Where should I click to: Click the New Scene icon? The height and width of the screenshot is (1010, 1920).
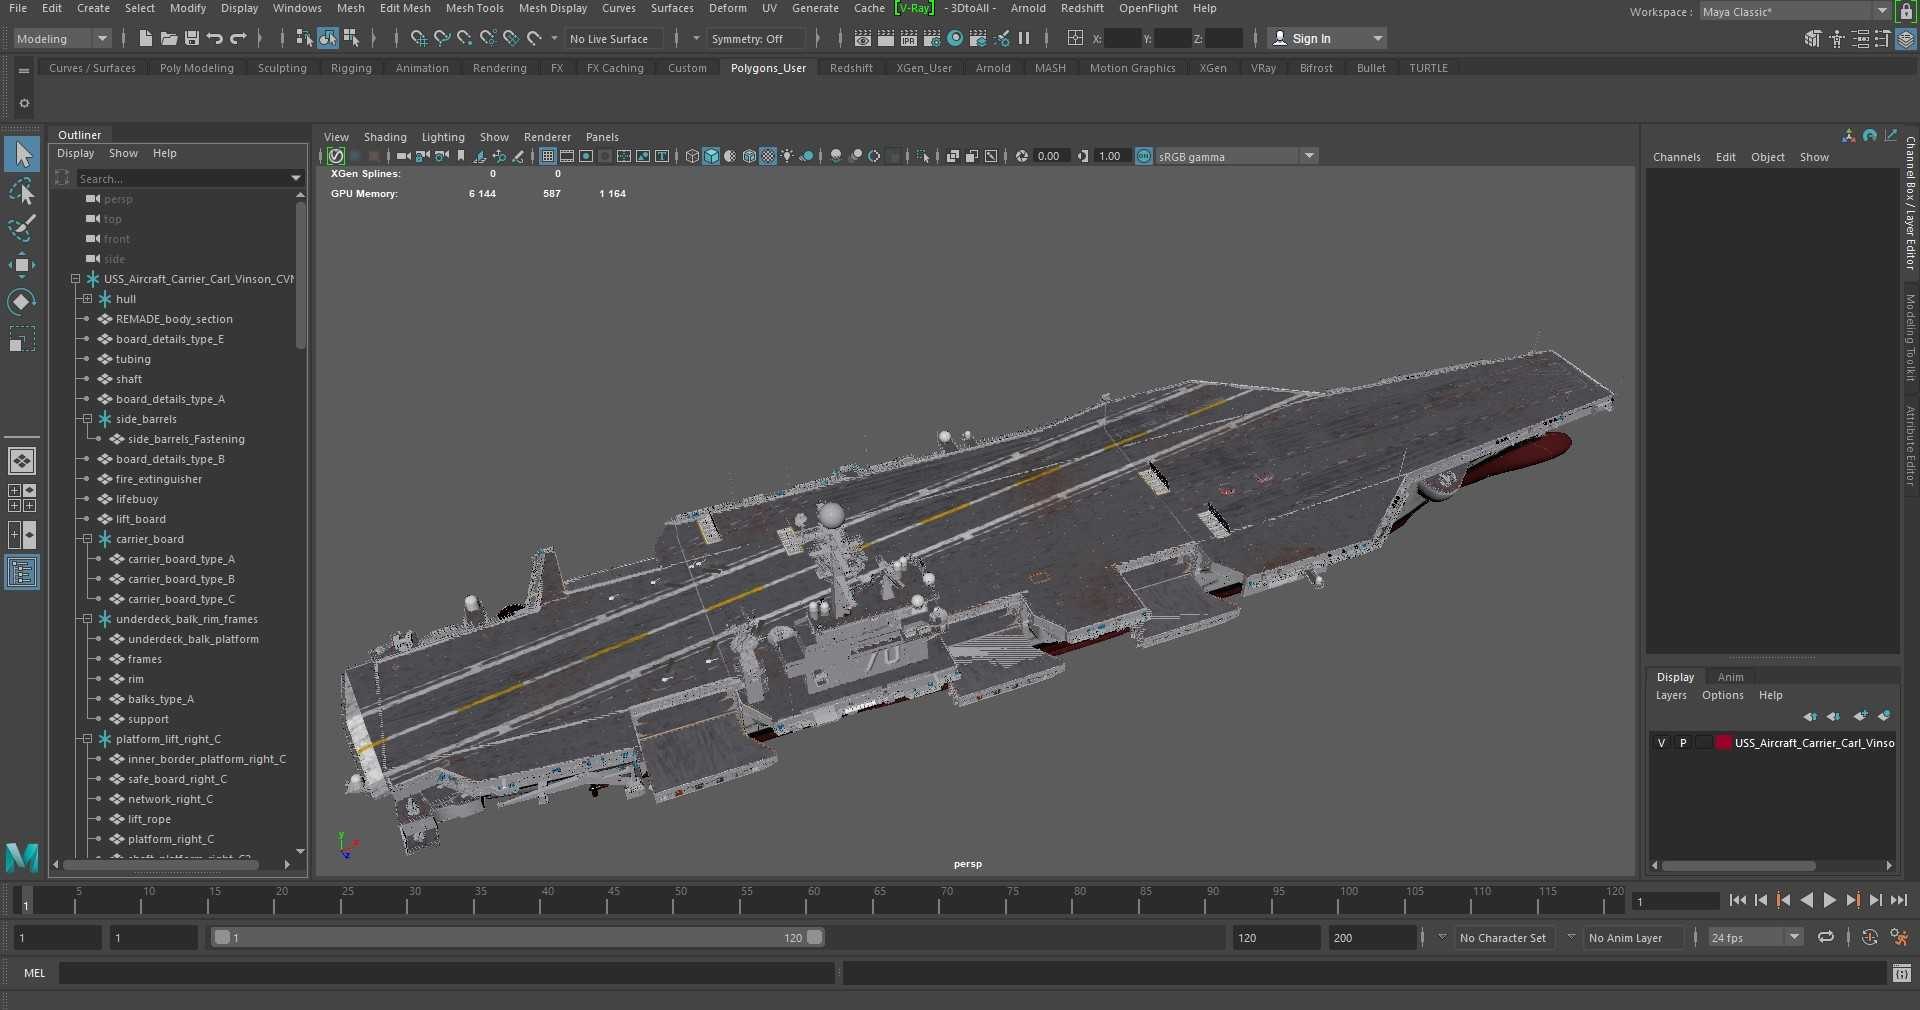pyautogui.click(x=146, y=38)
